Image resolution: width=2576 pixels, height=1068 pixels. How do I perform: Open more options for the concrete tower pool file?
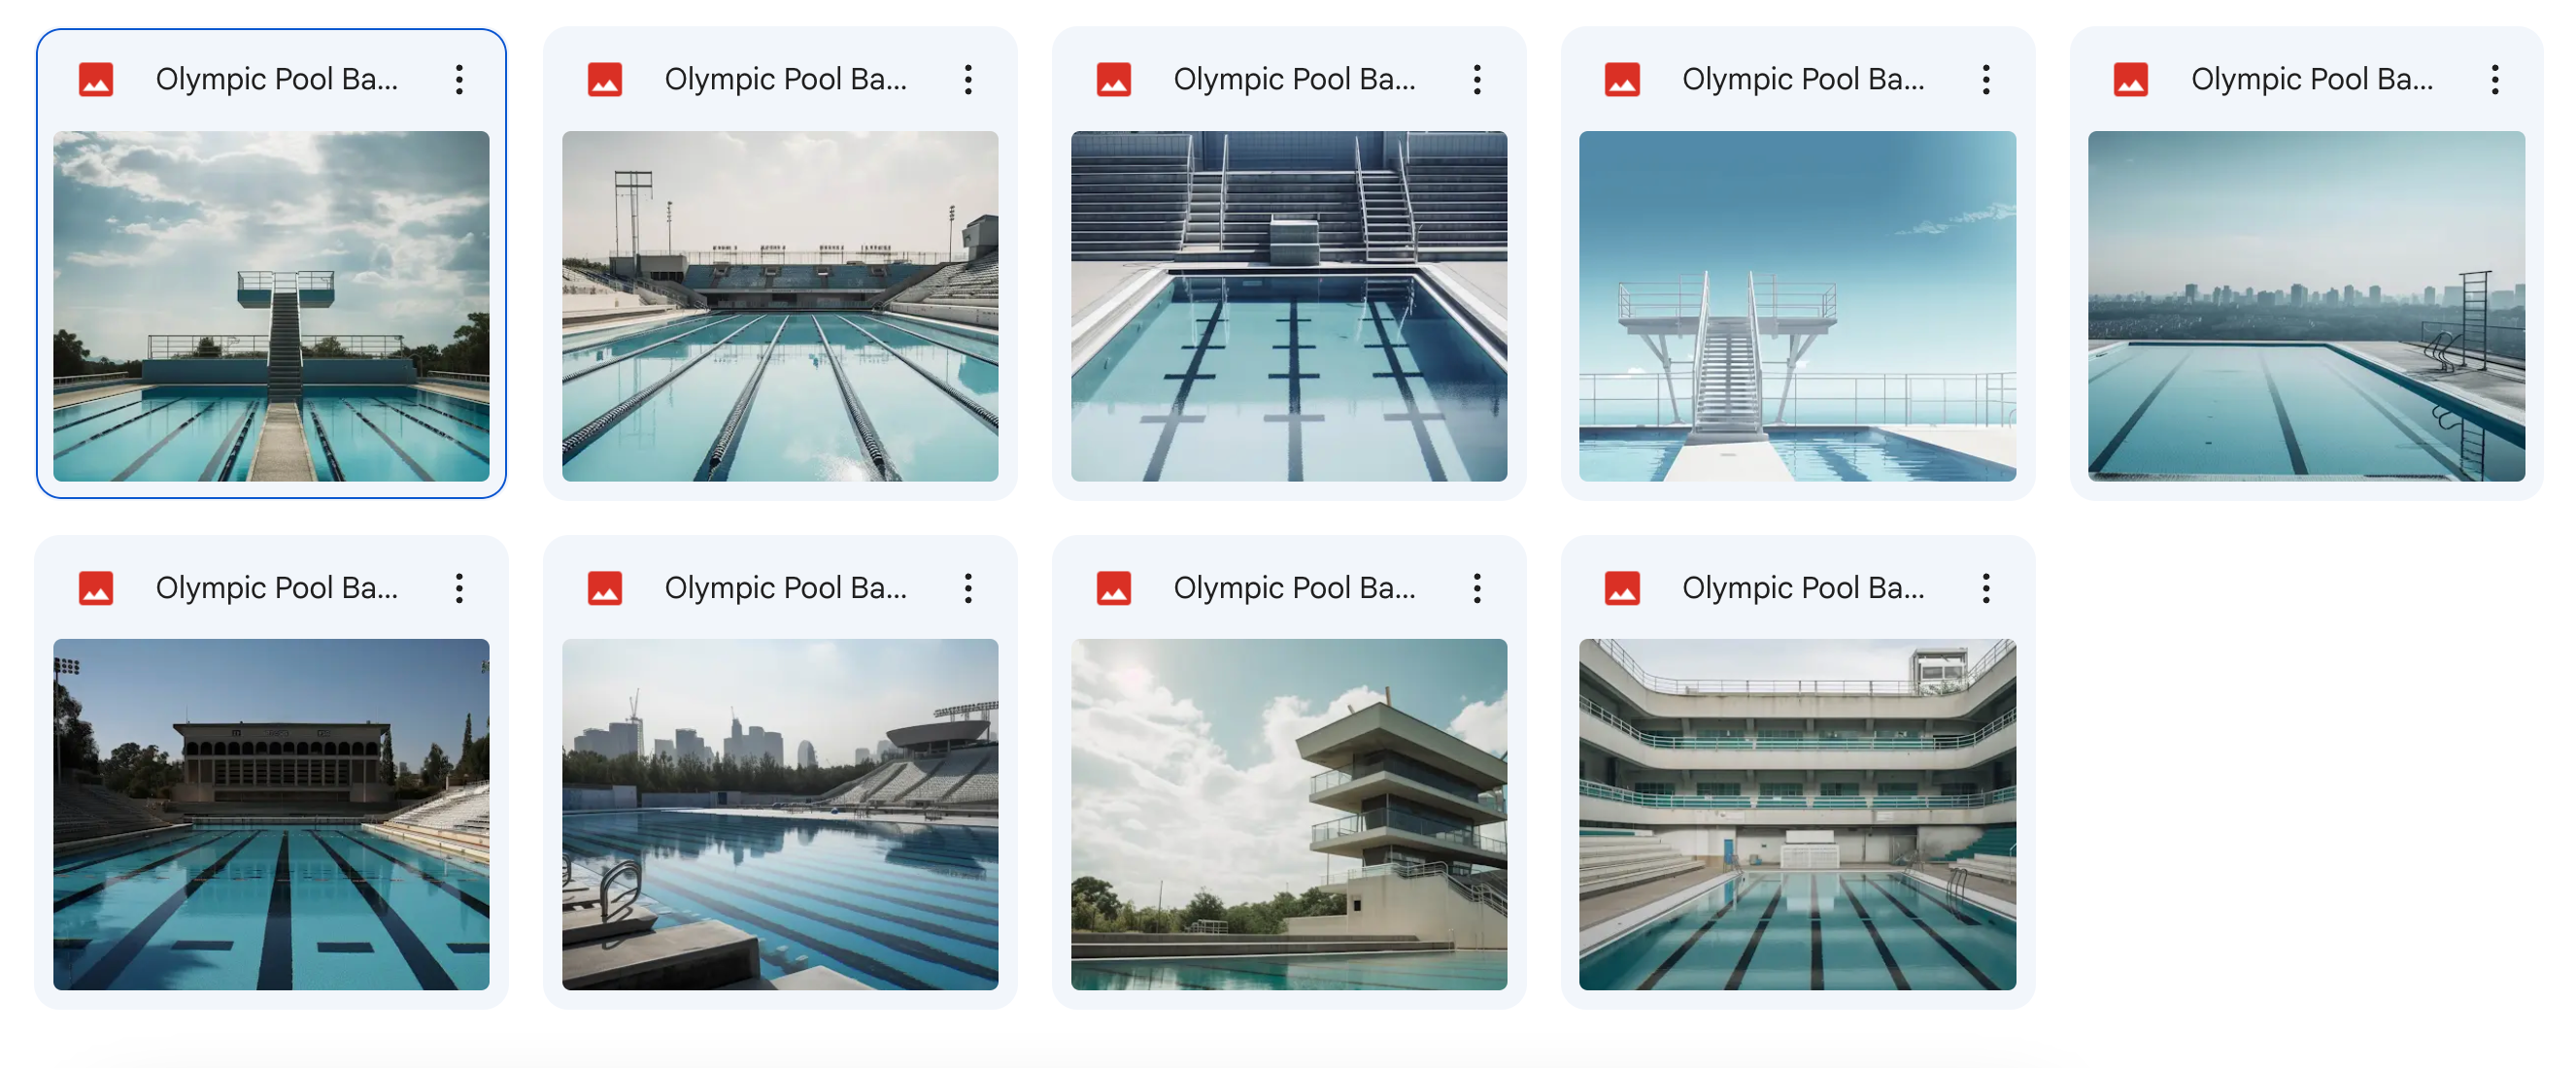coord(1477,588)
